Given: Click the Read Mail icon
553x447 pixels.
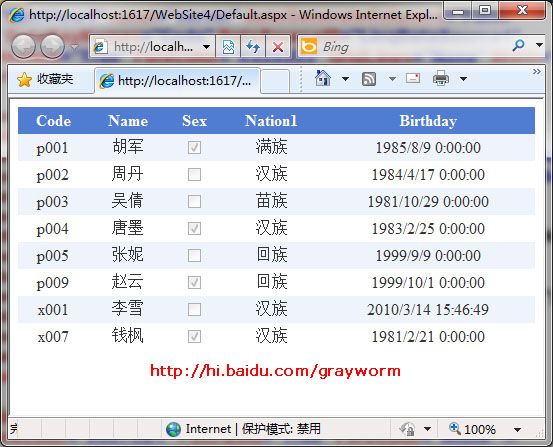Looking at the screenshot, I should coord(413,78).
